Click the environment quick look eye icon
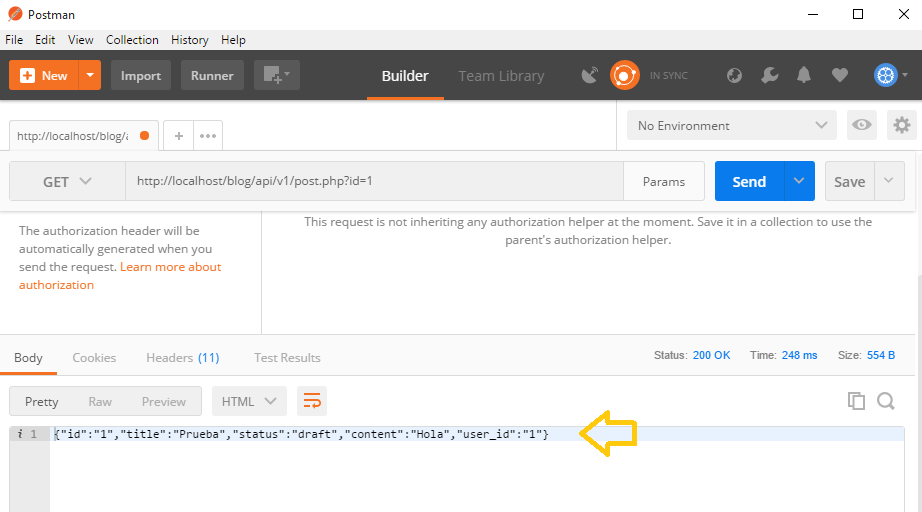This screenshot has width=922, height=512. (862, 125)
